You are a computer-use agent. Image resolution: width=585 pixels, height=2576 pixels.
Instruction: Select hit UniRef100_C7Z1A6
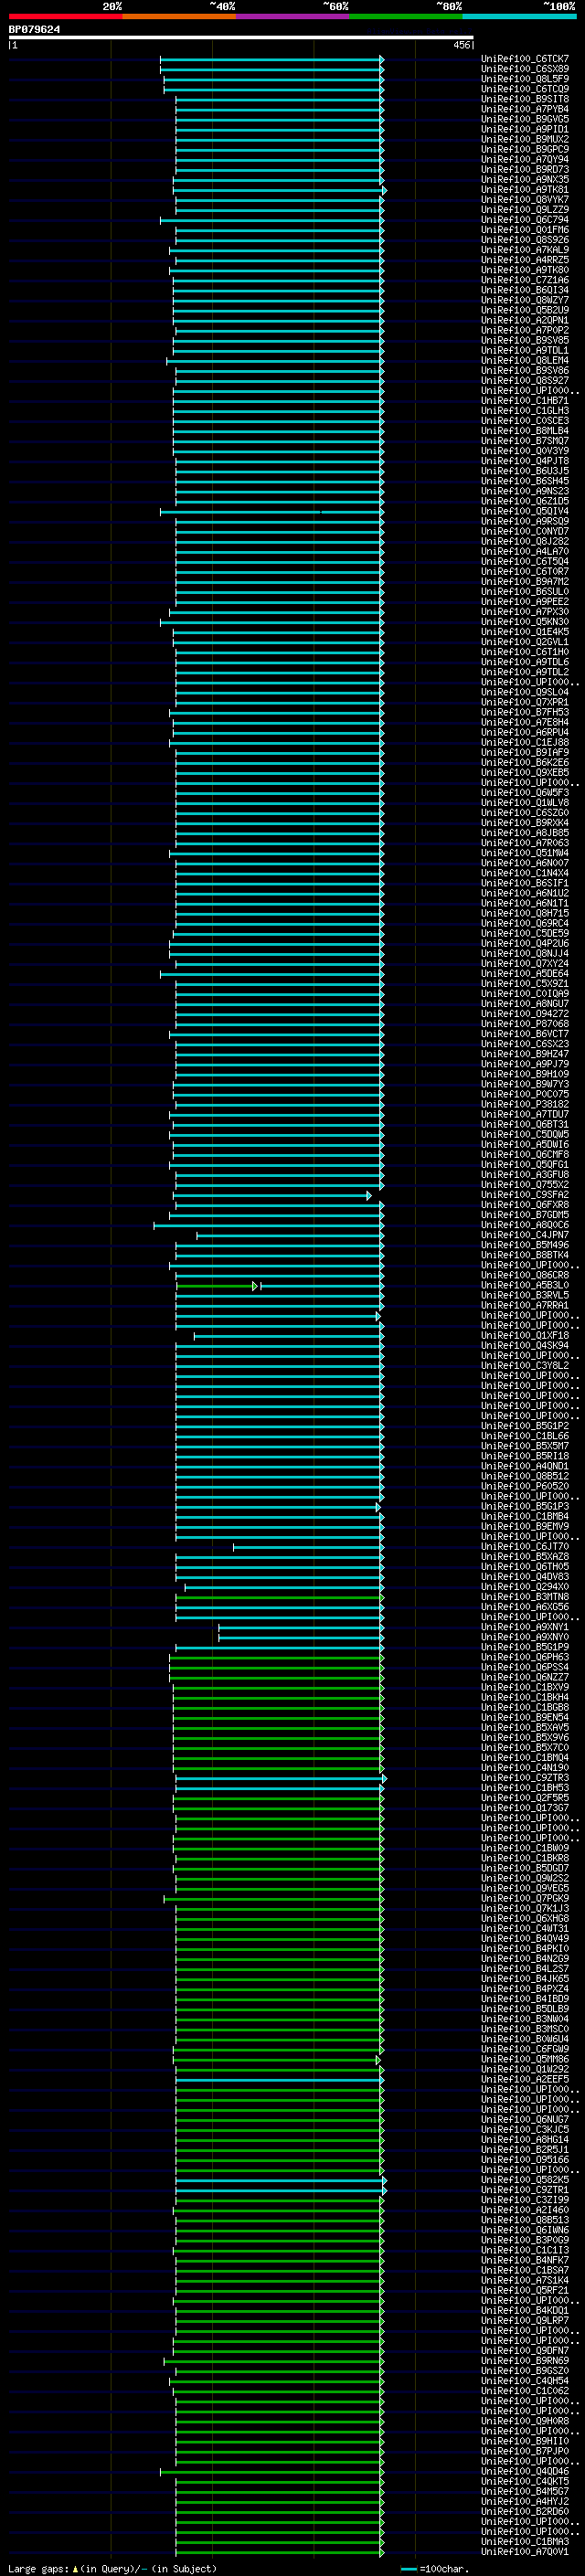[525, 280]
